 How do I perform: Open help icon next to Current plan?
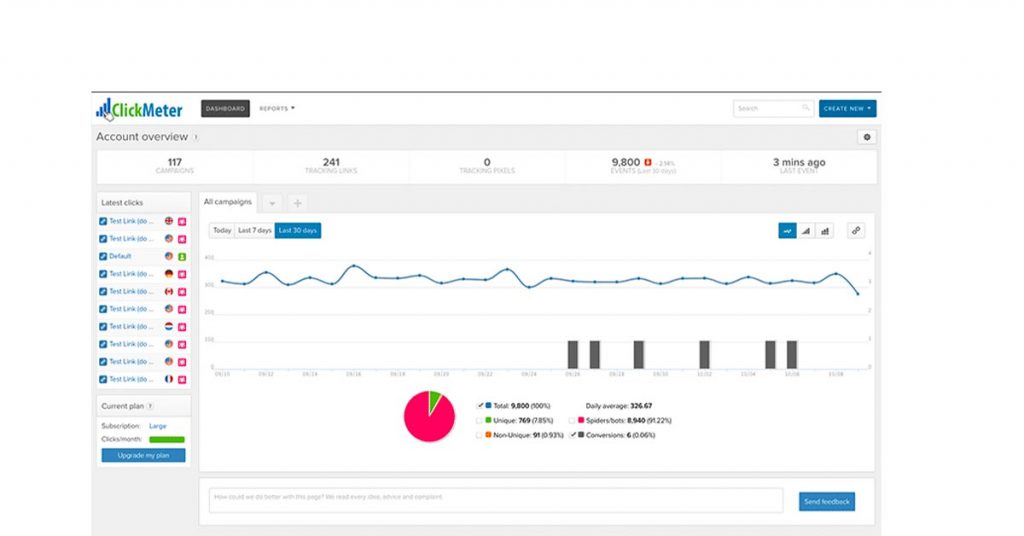point(150,406)
